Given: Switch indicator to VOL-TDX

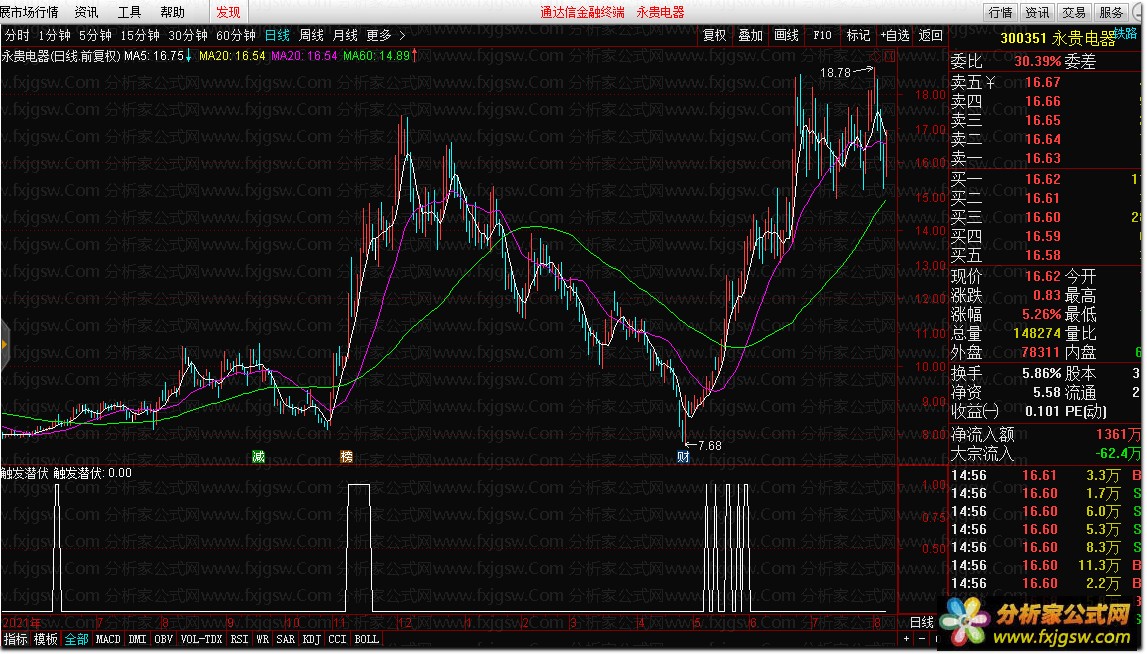Looking at the screenshot, I should [201, 639].
